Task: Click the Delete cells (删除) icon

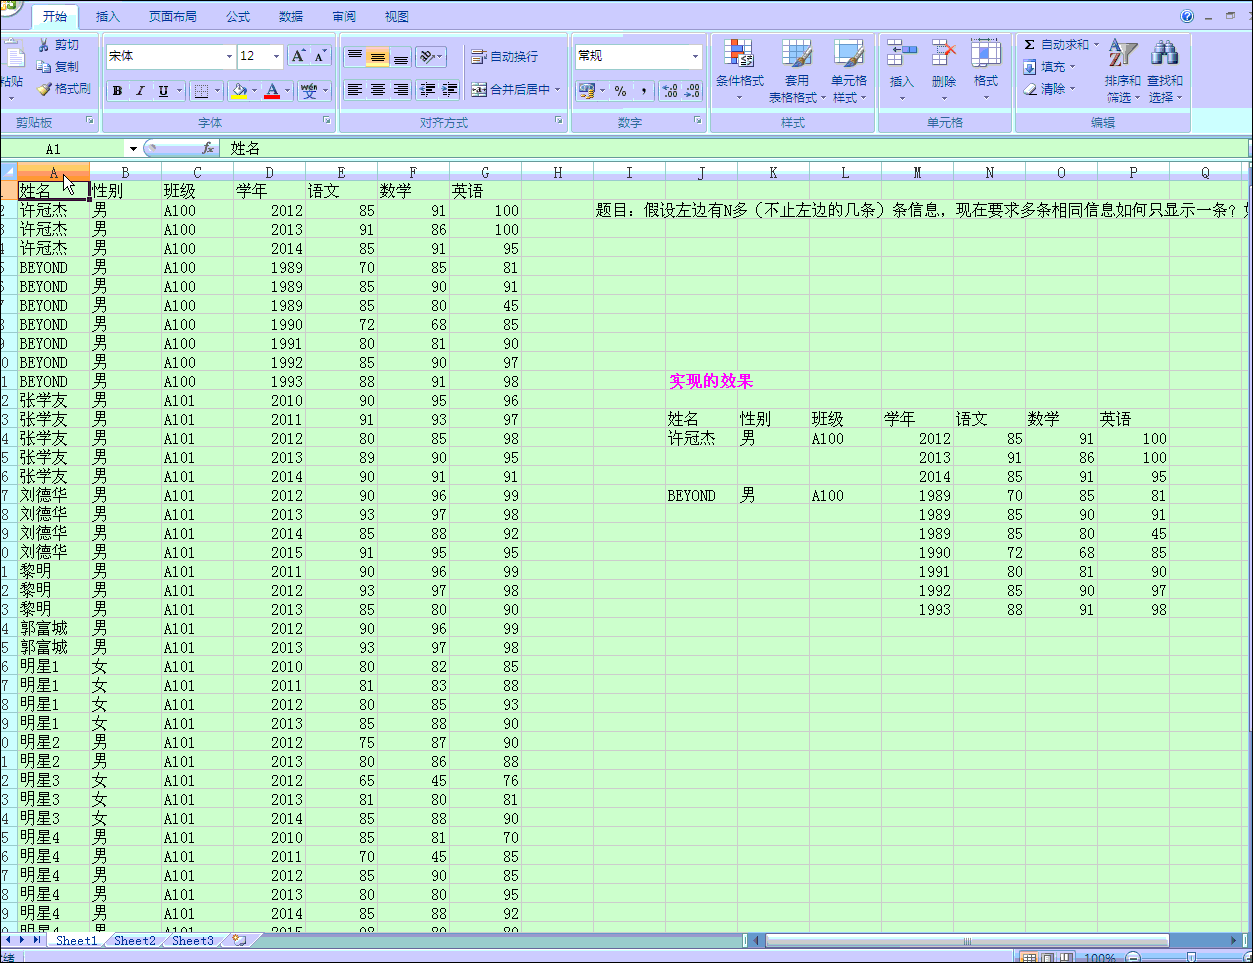Action: pyautogui.click(x=943, y=67)
